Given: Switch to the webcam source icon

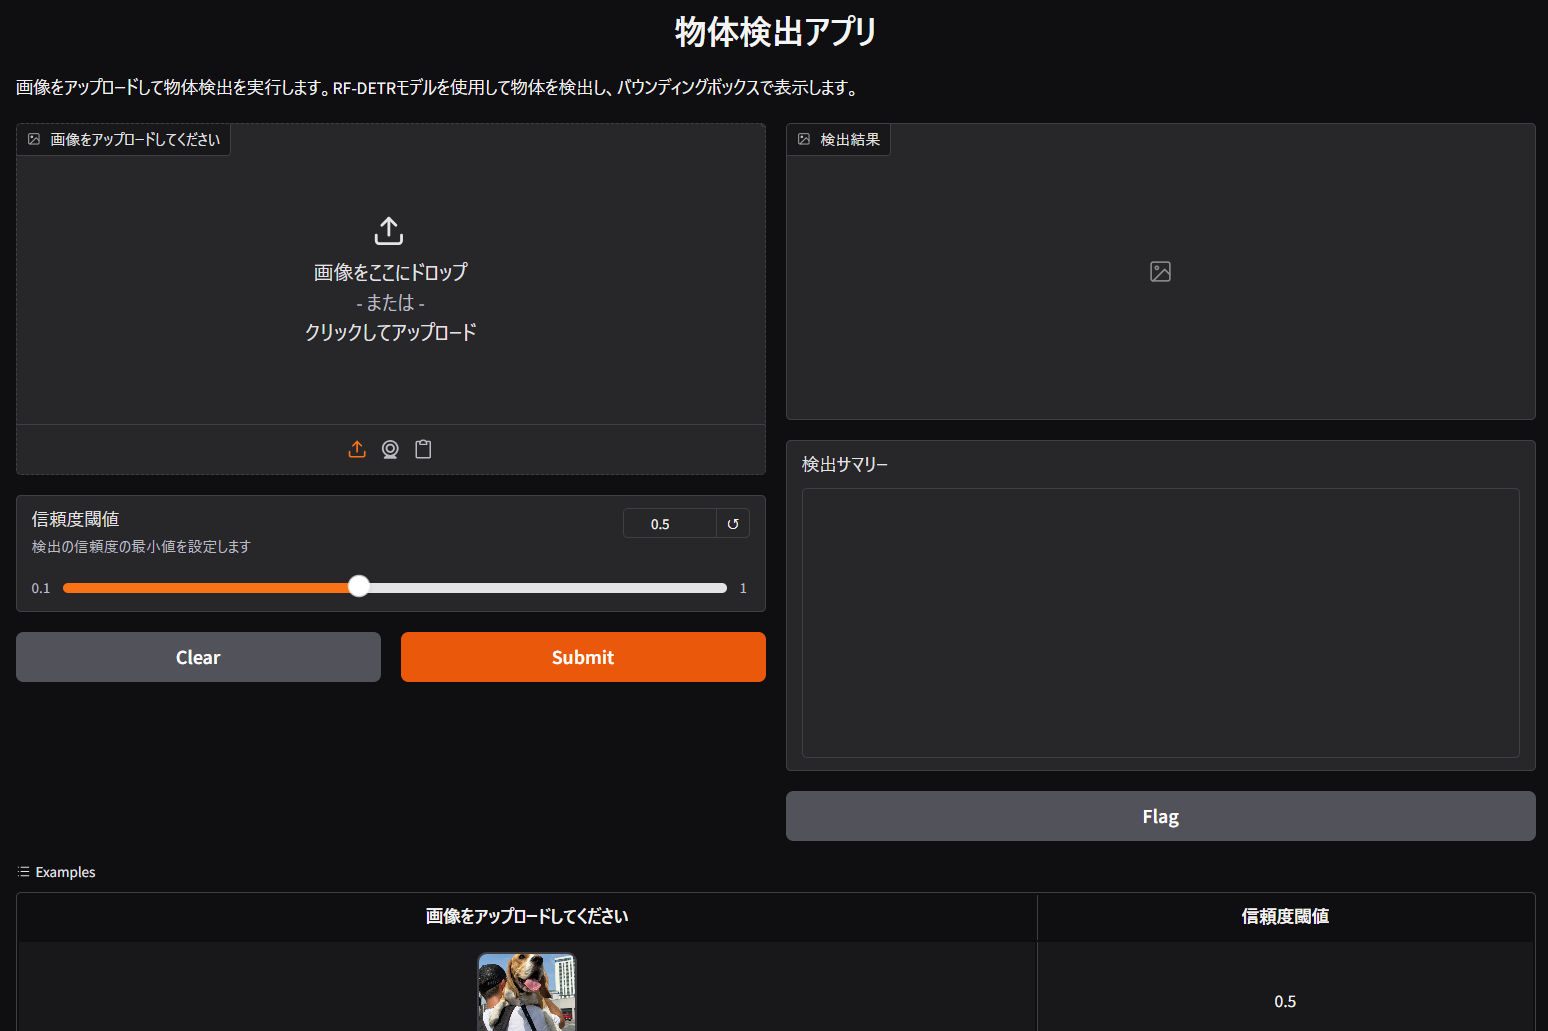Looking at the screenshot, I should click(390, 450).
